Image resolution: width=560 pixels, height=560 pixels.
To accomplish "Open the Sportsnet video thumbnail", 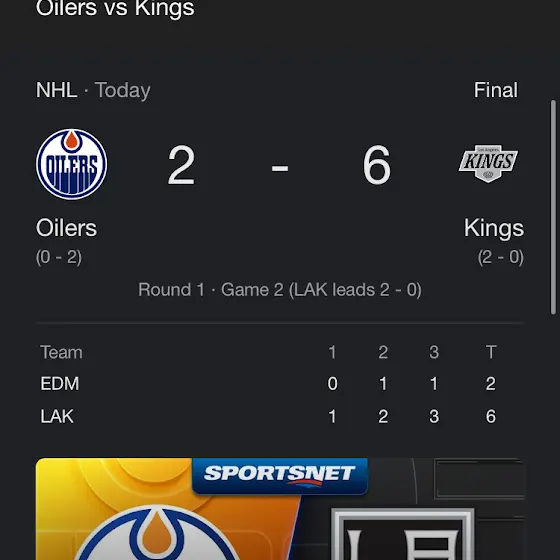I will click(x=280, y=509).
